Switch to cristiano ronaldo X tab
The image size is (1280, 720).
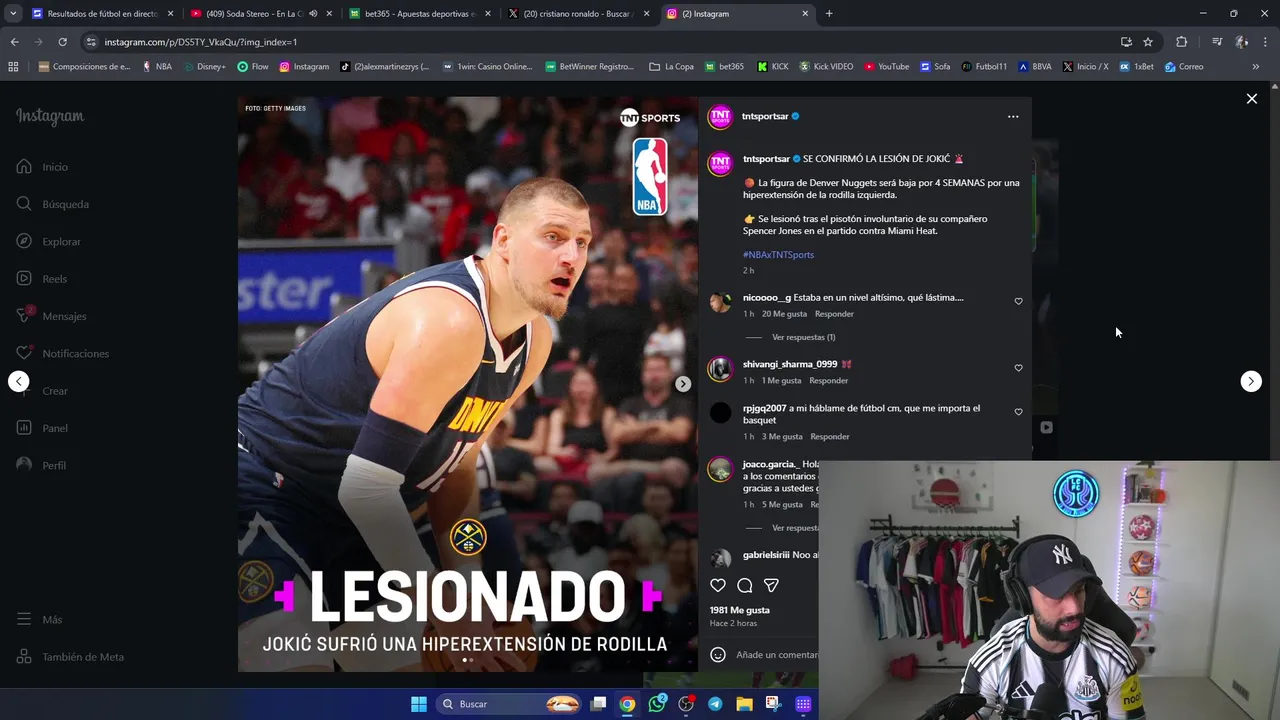coord(578,14)
